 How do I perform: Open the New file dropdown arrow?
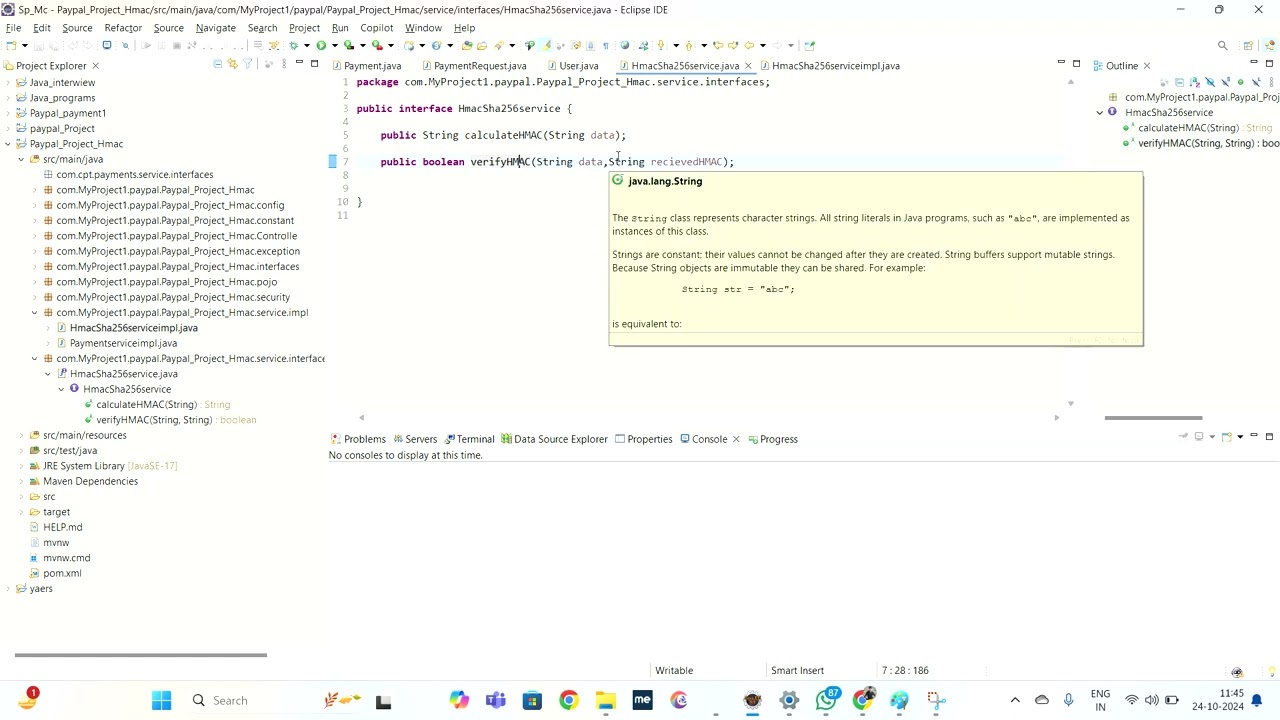coord(24,45)
